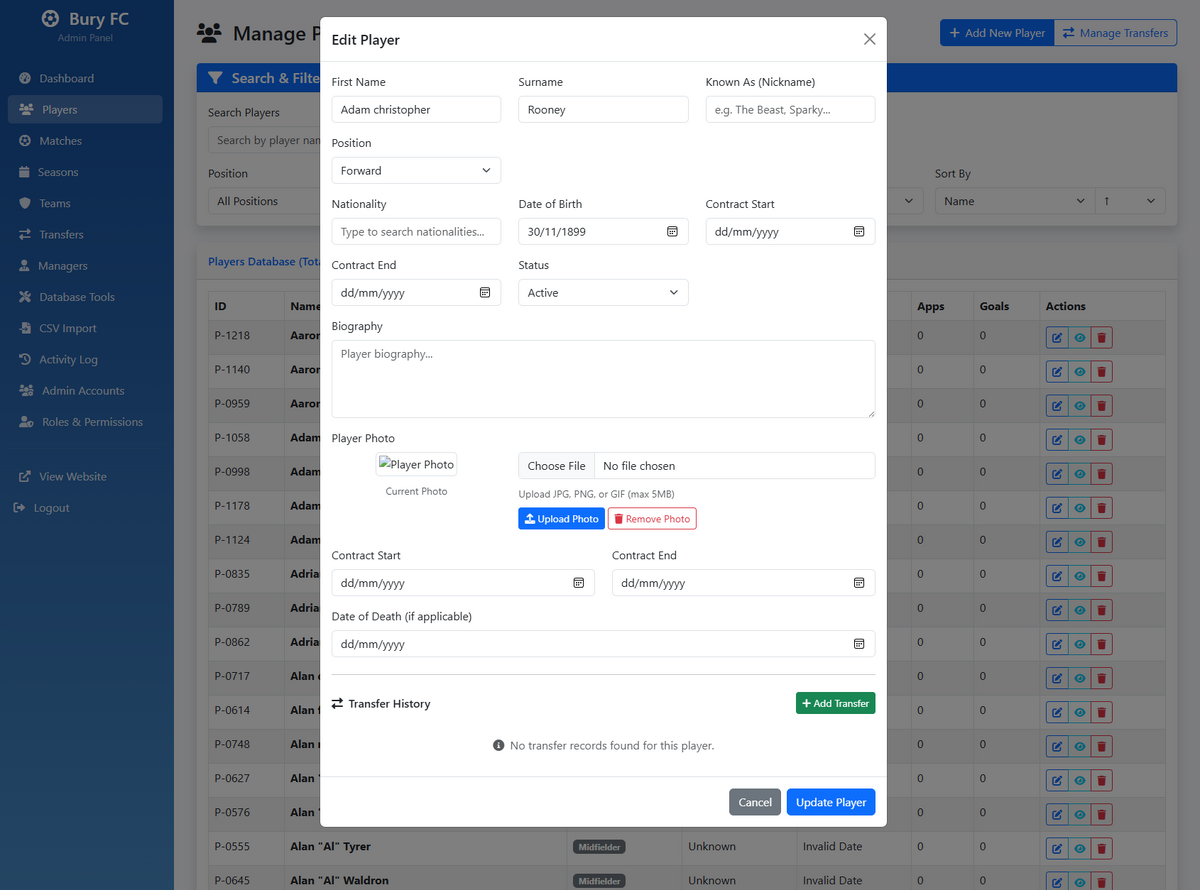View player P-0959 with the eye icon
Screen dimensions: 1200x890
pos(1079,406)
